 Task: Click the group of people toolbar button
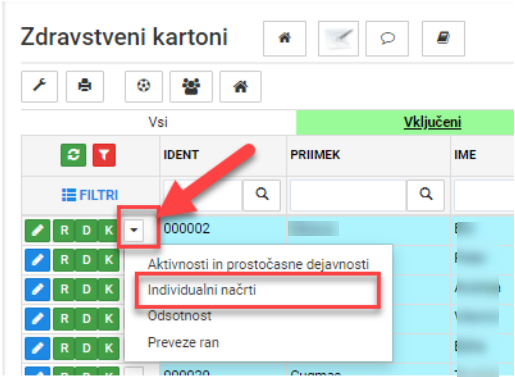click(x=191, y=86)
